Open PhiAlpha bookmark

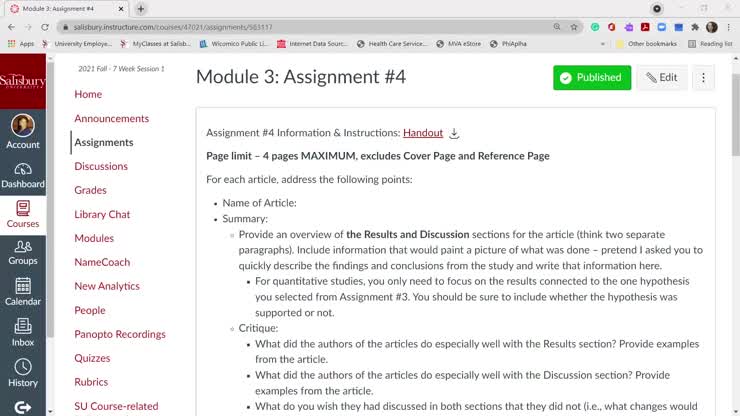(x=509, y=44)
